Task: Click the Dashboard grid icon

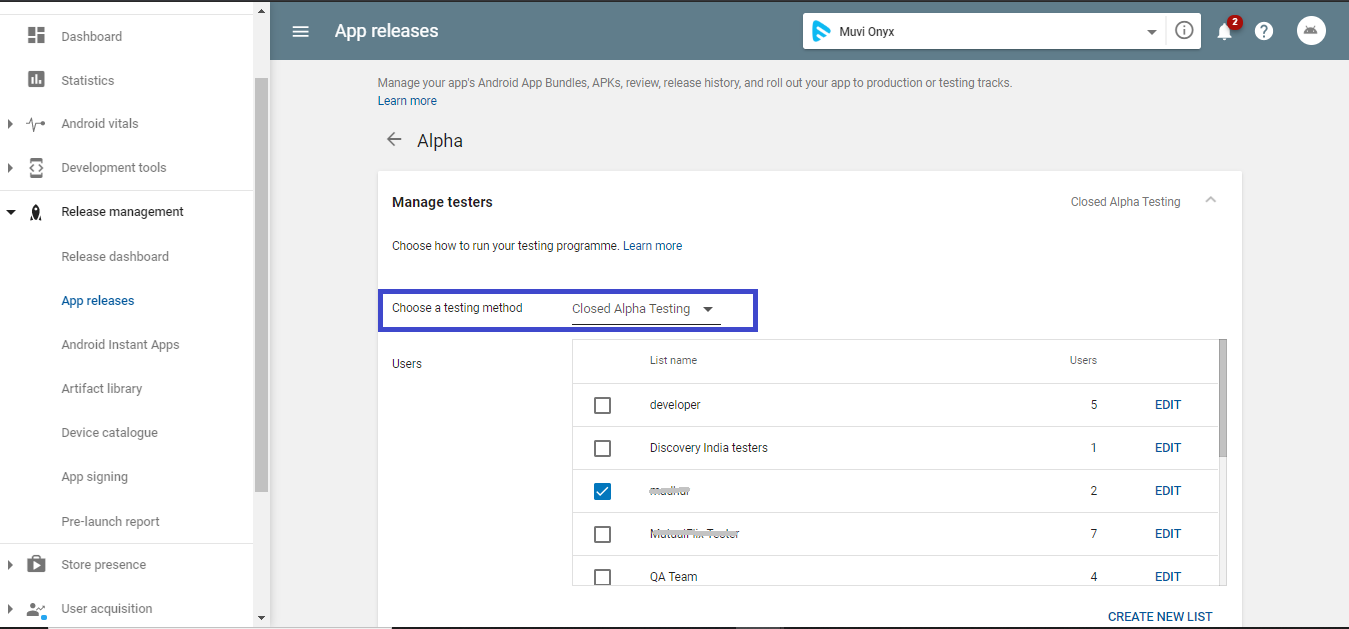Action: click(x=36, y=36)
